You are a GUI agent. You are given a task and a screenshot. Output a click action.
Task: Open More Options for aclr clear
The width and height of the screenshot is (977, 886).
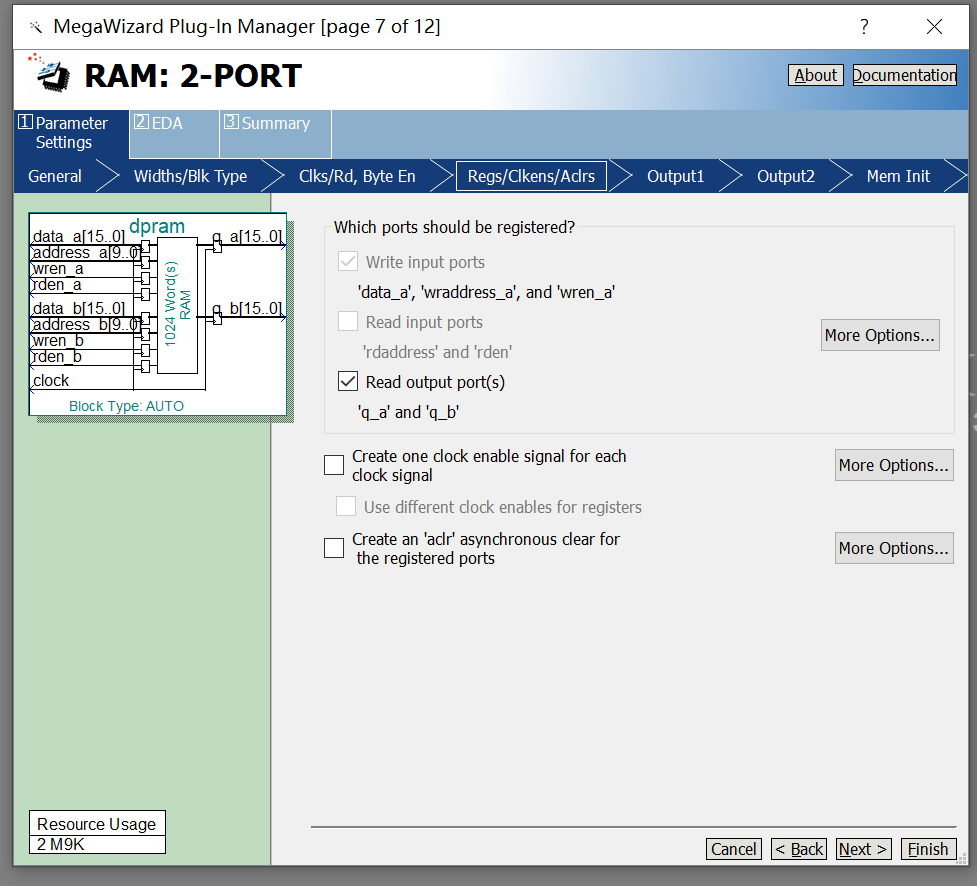tap(893, 548)
